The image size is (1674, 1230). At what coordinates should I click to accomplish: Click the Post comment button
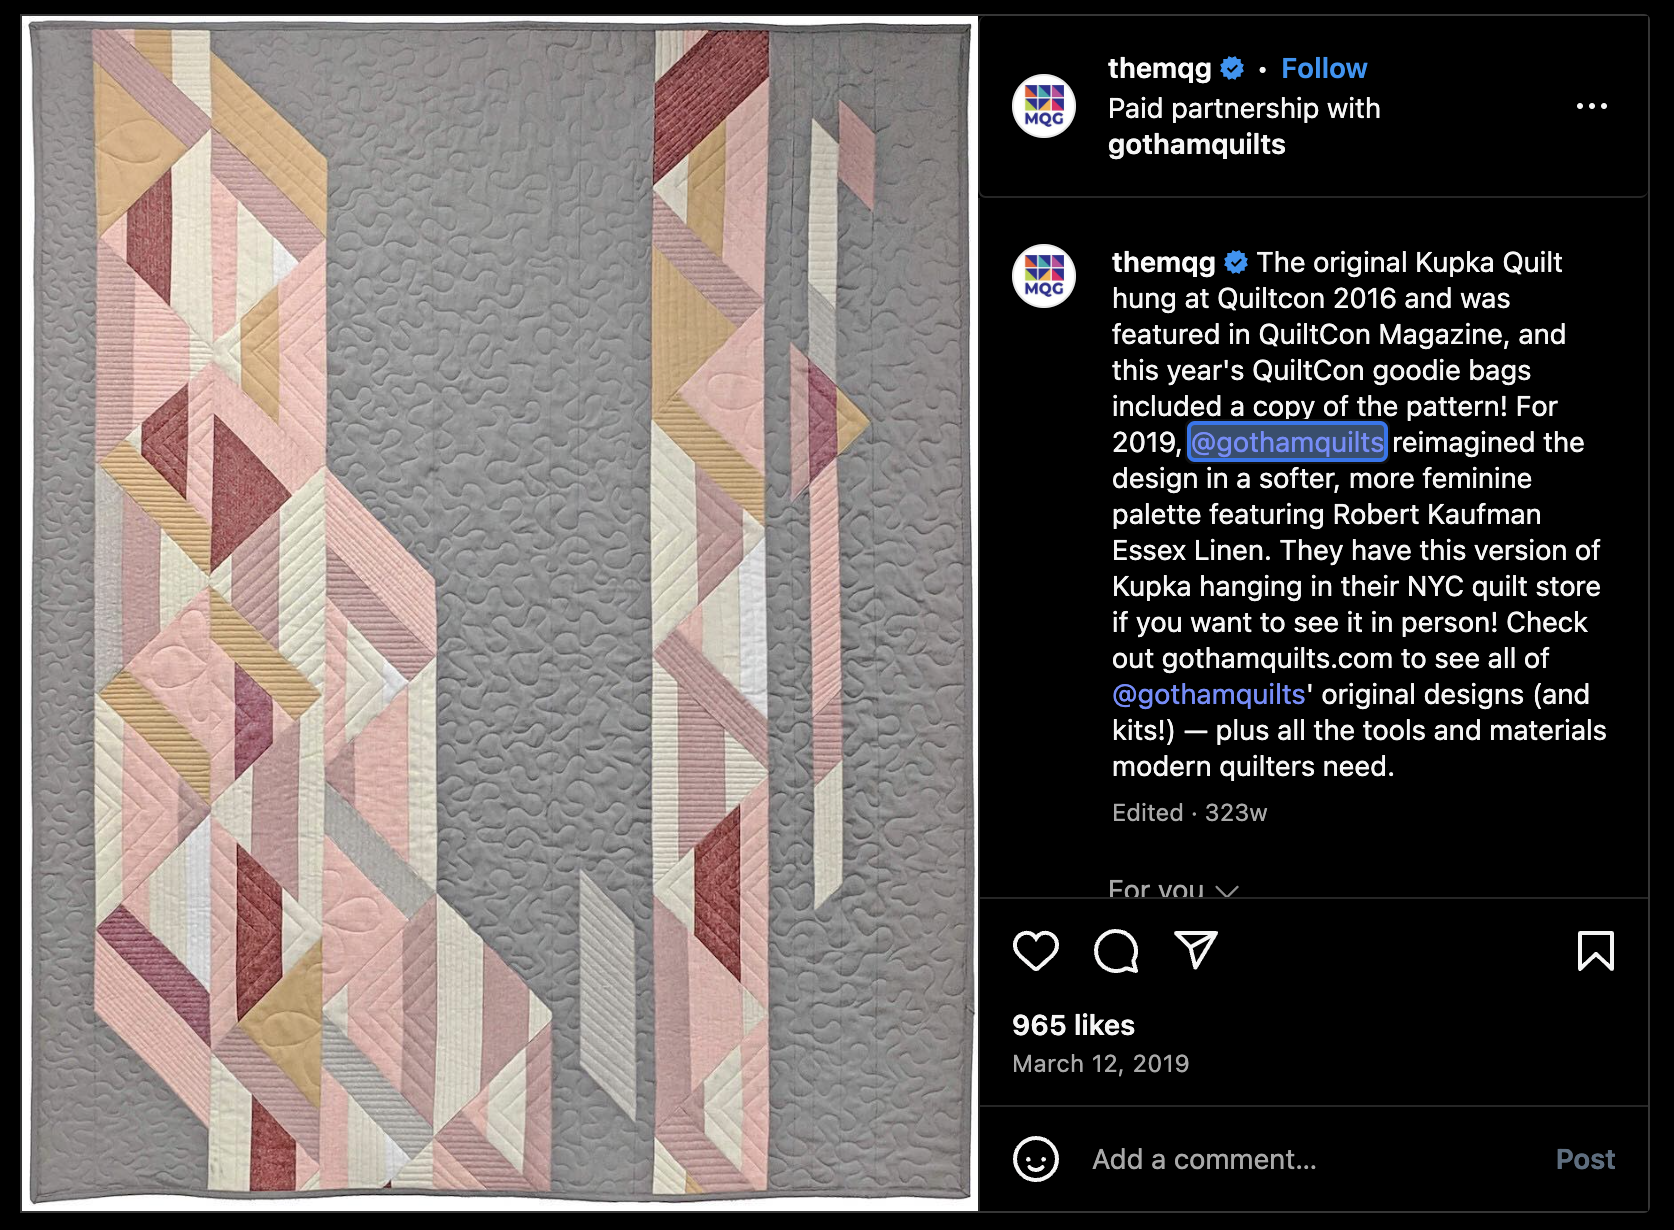coord(1585,1159)
